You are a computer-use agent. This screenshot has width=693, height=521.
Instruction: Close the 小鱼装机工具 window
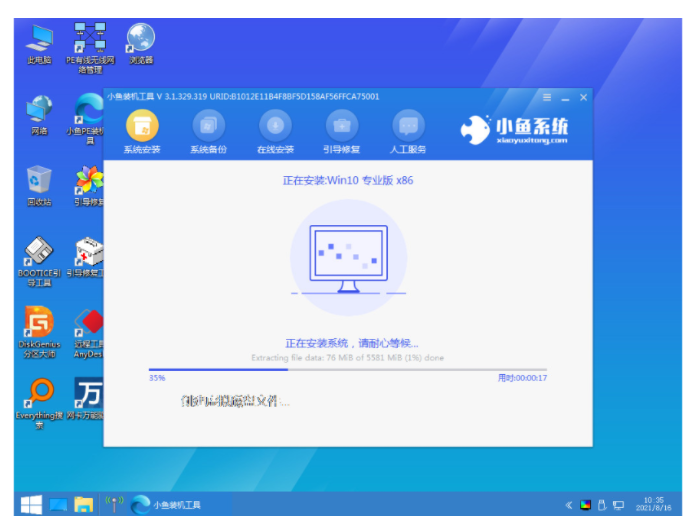(x=583, y=97)
